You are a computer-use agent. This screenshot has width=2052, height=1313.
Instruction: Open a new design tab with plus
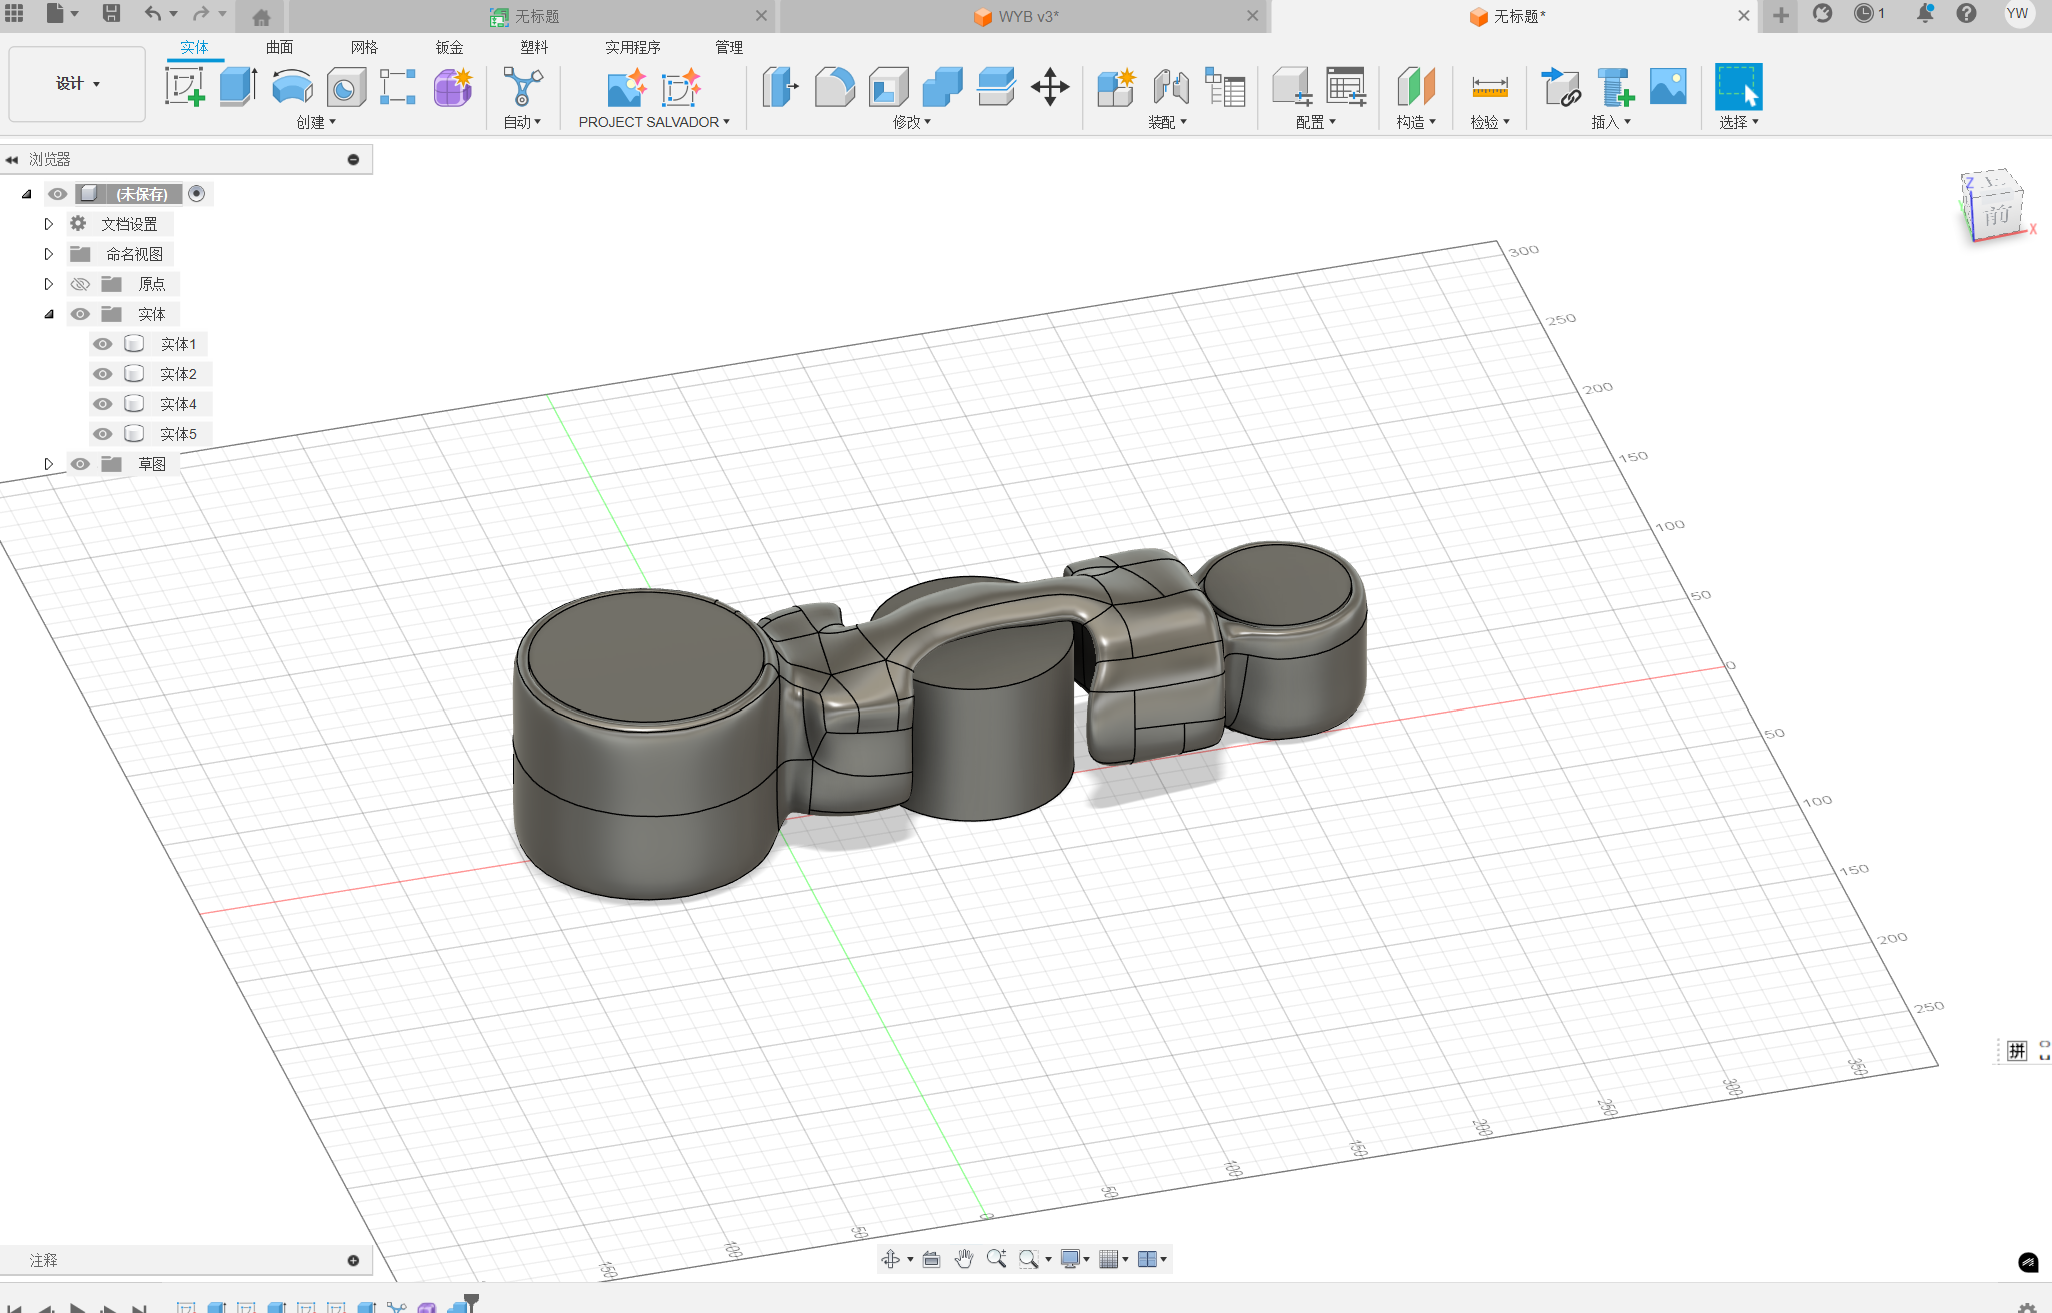coord(1781,15)
